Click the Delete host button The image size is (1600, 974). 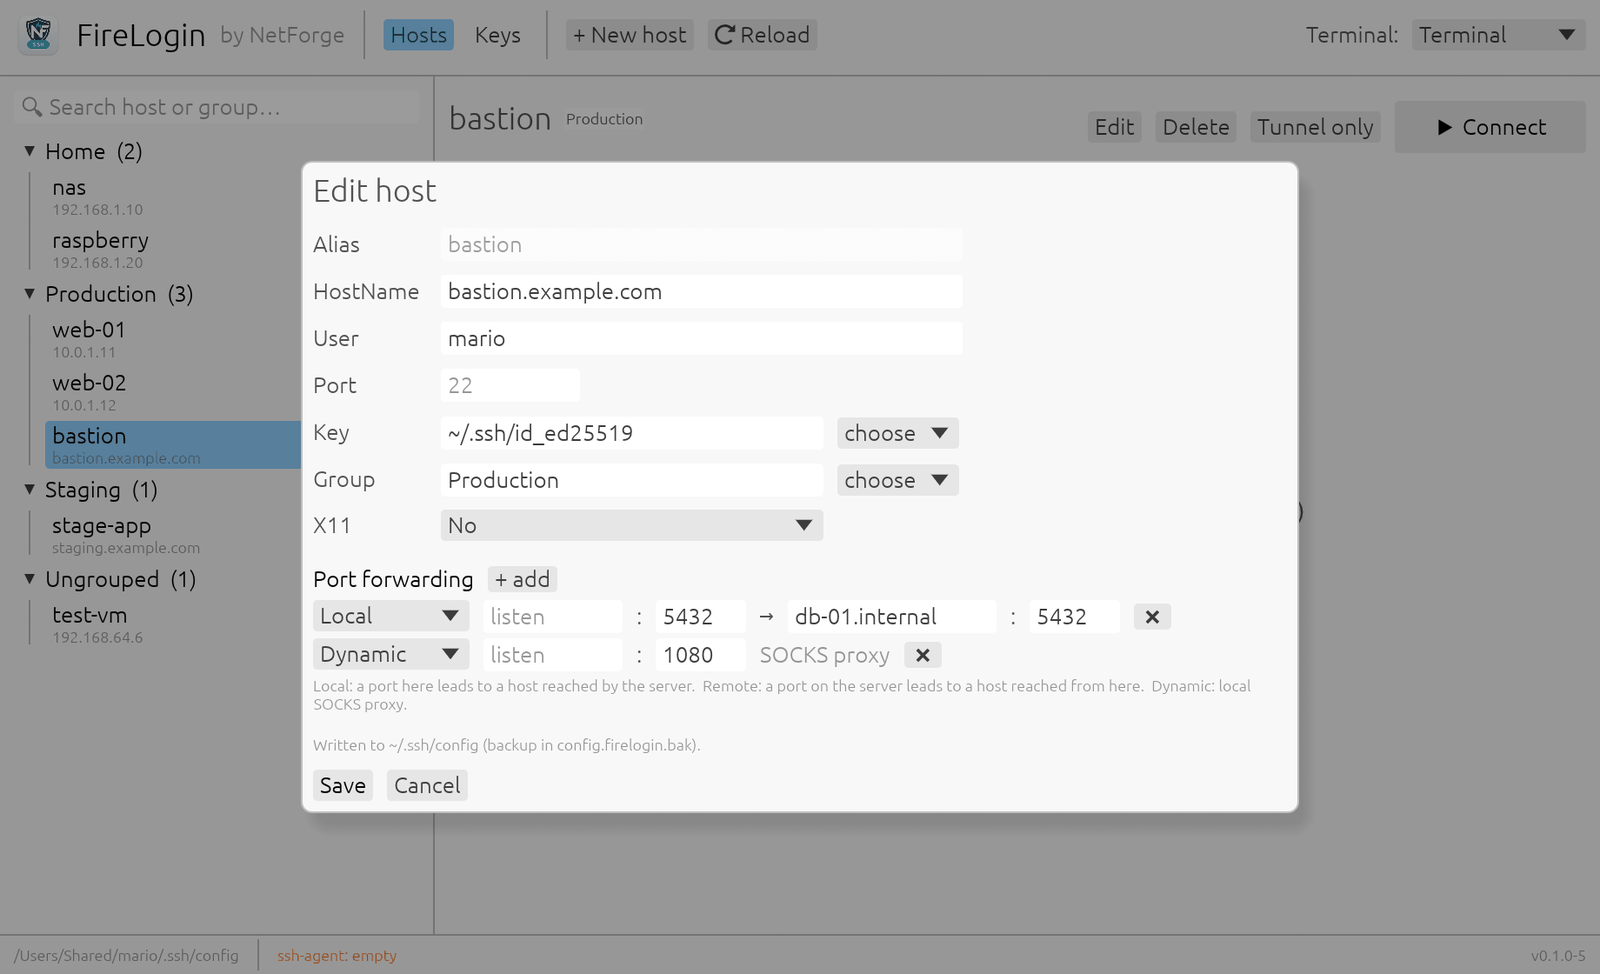click(1196, 127)
